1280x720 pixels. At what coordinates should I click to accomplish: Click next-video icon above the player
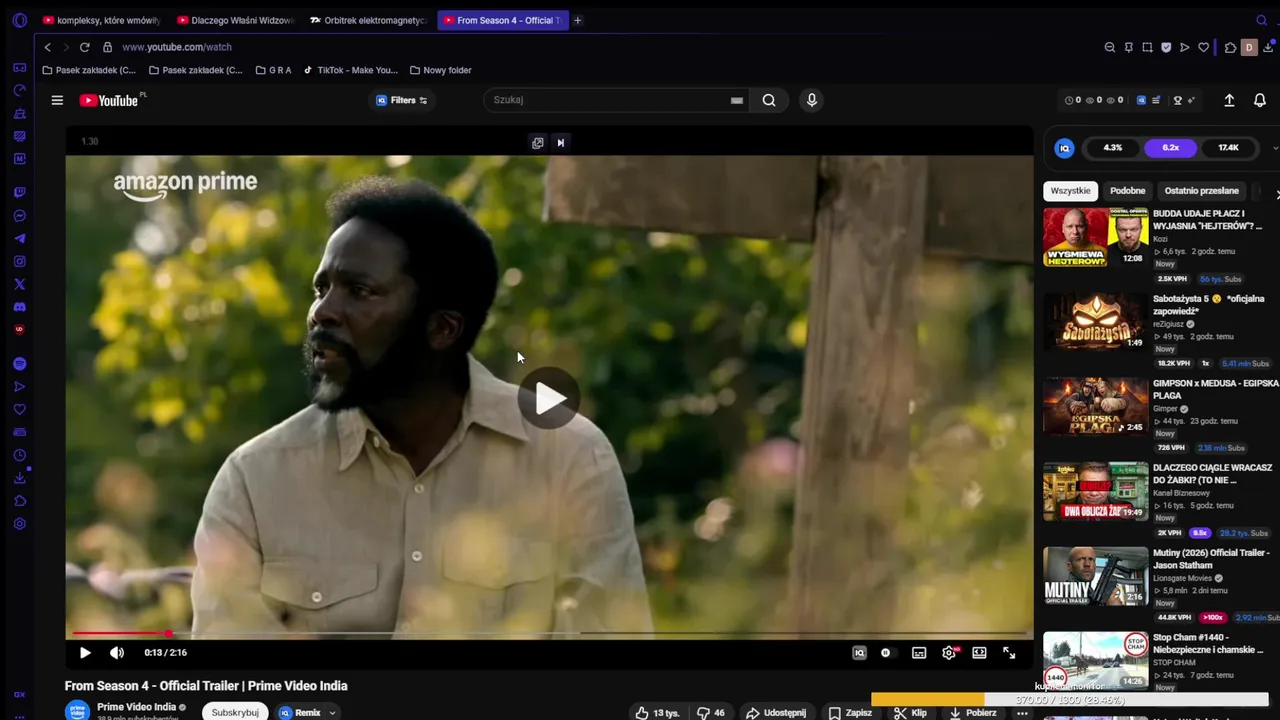coord(560,143)
